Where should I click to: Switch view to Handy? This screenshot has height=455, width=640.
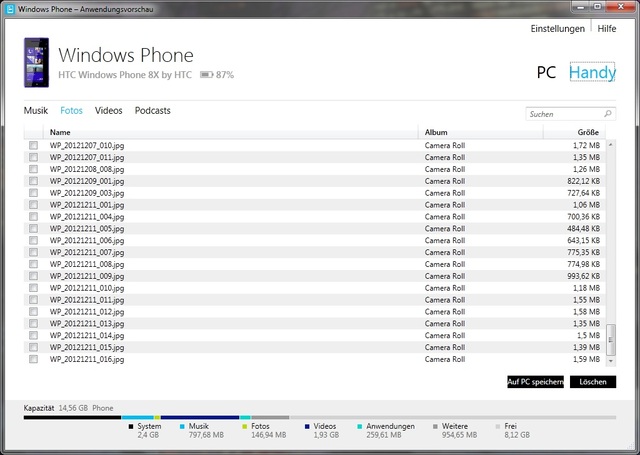[592, 72]
